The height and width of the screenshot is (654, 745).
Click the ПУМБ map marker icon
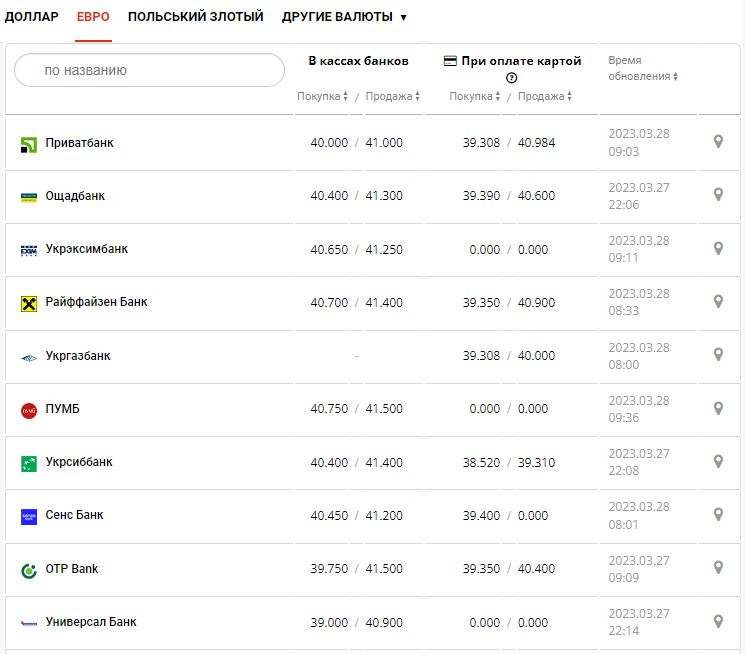(x=718, y=408)
